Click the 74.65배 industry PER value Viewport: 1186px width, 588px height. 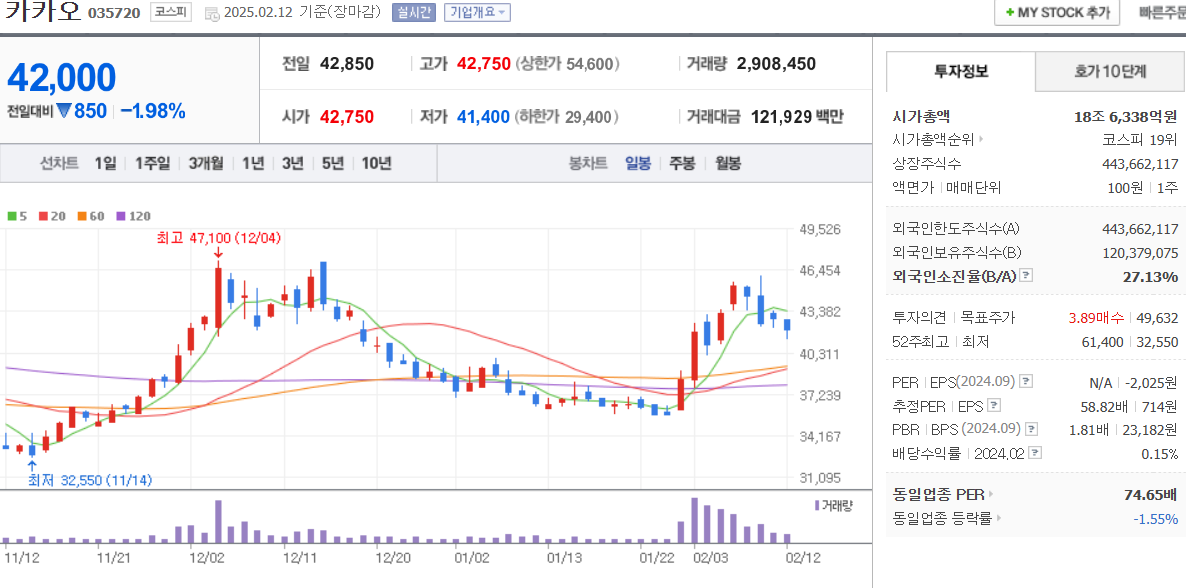pyautogui.click(x=1150, y=495)
